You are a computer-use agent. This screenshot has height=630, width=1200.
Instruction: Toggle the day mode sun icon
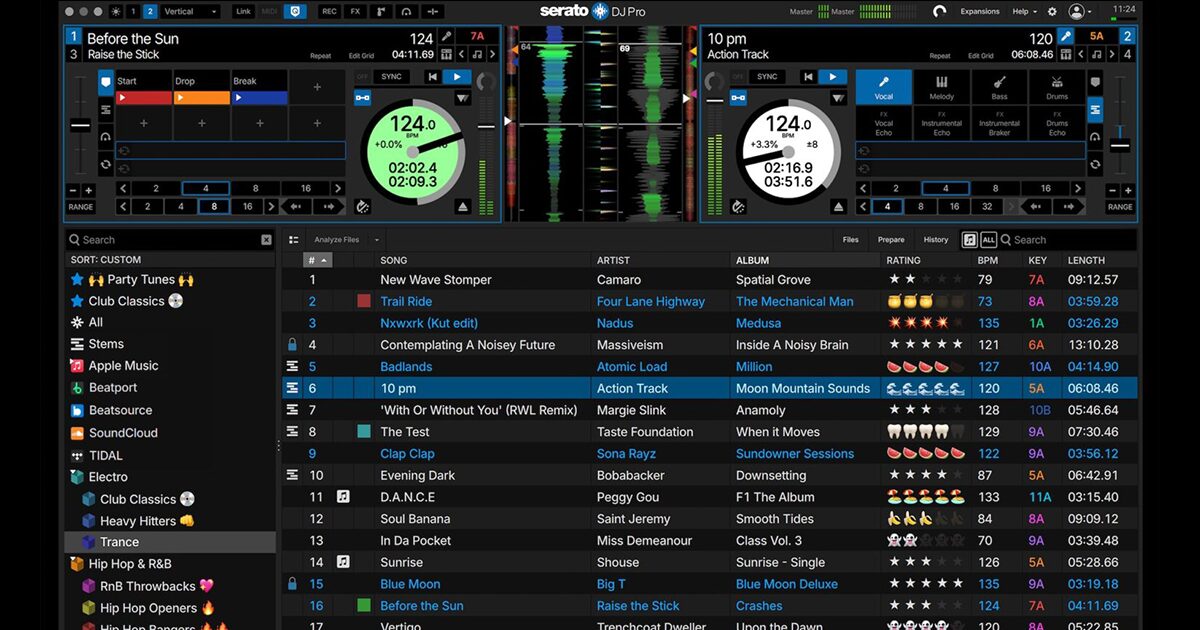pyautogui.click(x=116, y=11)
